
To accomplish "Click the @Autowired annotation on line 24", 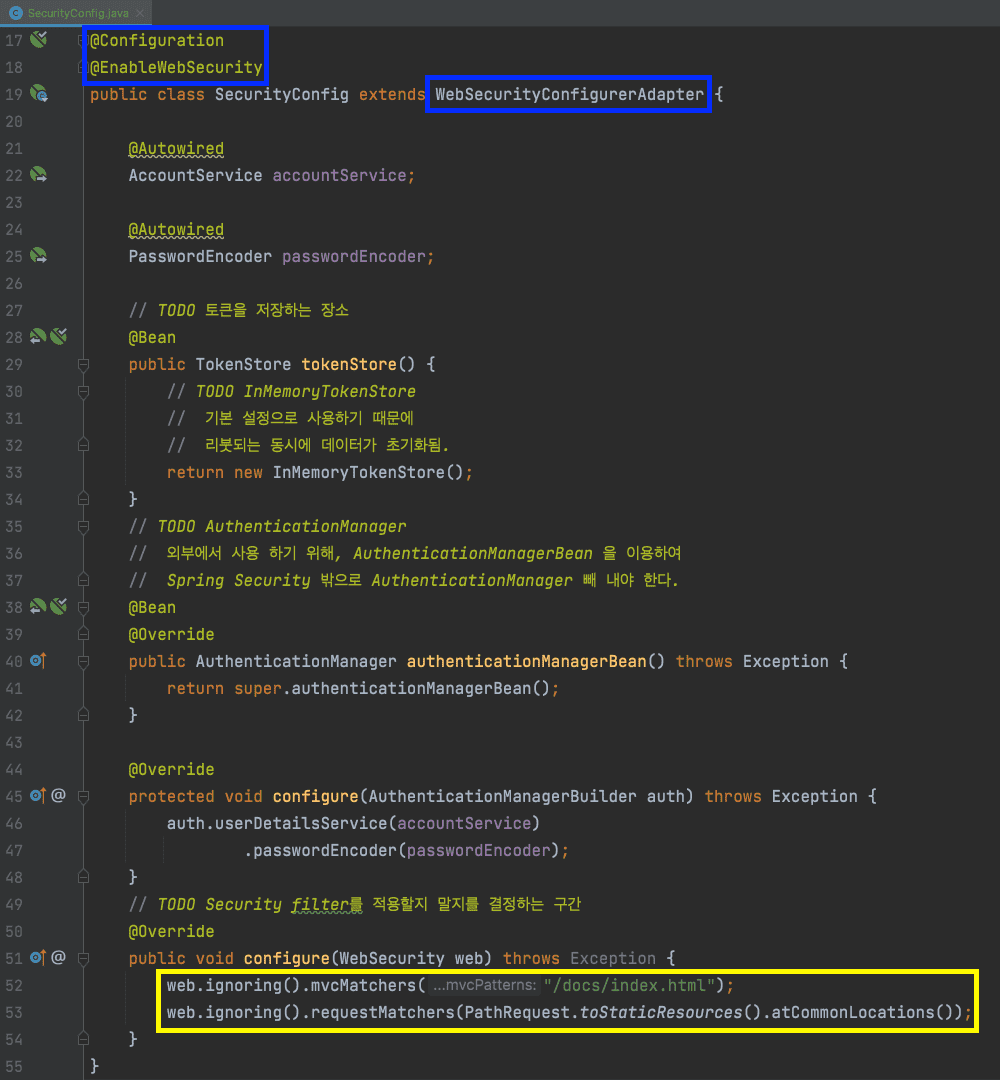I will 176,229.
